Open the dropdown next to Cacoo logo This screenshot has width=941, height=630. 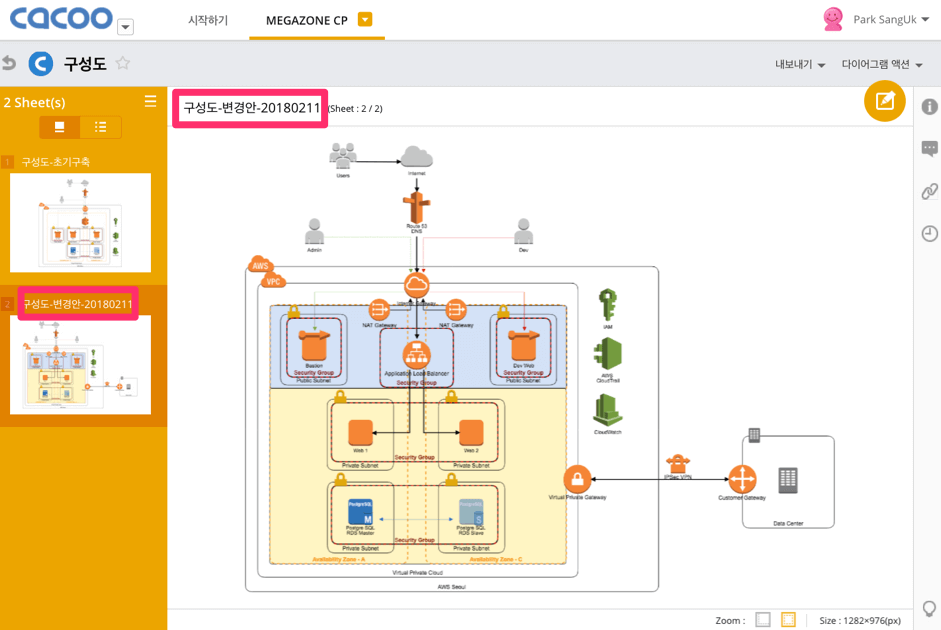point(125,27)
